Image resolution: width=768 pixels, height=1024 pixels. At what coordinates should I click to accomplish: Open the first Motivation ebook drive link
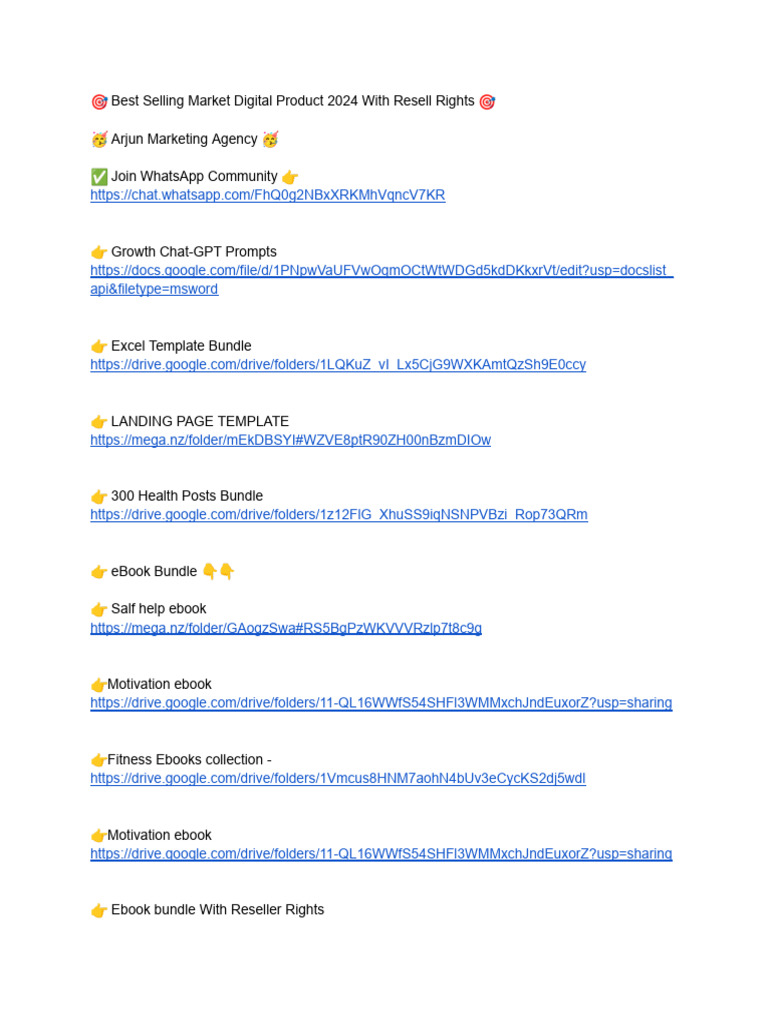click(381, 703)
